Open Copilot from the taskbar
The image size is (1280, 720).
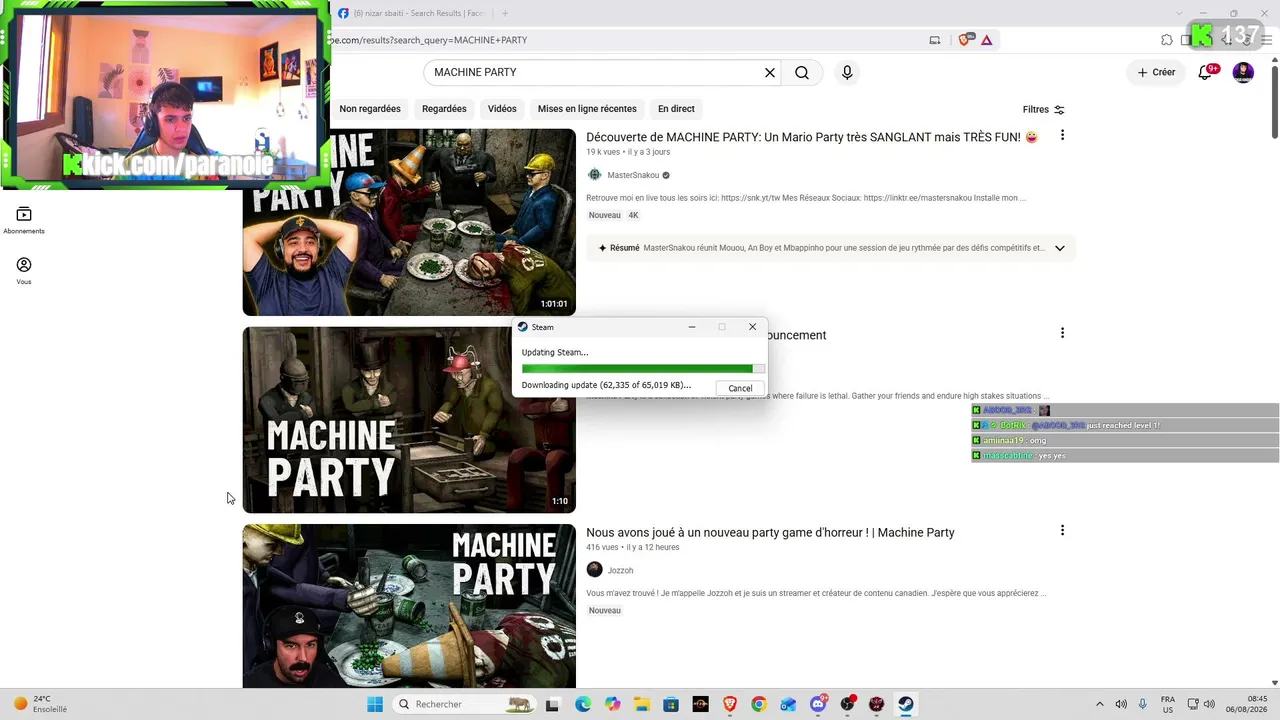(612, 704)
